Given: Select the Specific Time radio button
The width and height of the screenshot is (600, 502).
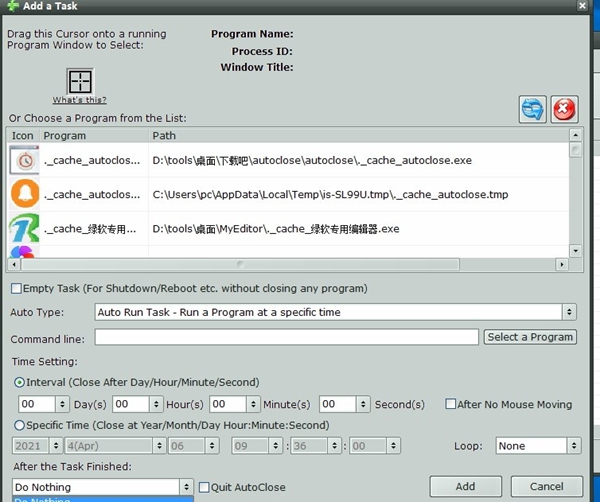Looking at the screenshot, I should (19, 425).
